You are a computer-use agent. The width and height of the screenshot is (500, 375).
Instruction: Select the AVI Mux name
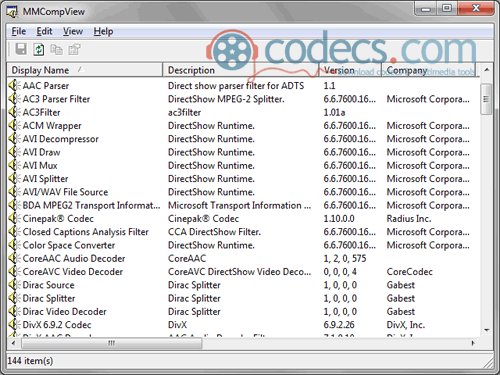click(40, 165)
